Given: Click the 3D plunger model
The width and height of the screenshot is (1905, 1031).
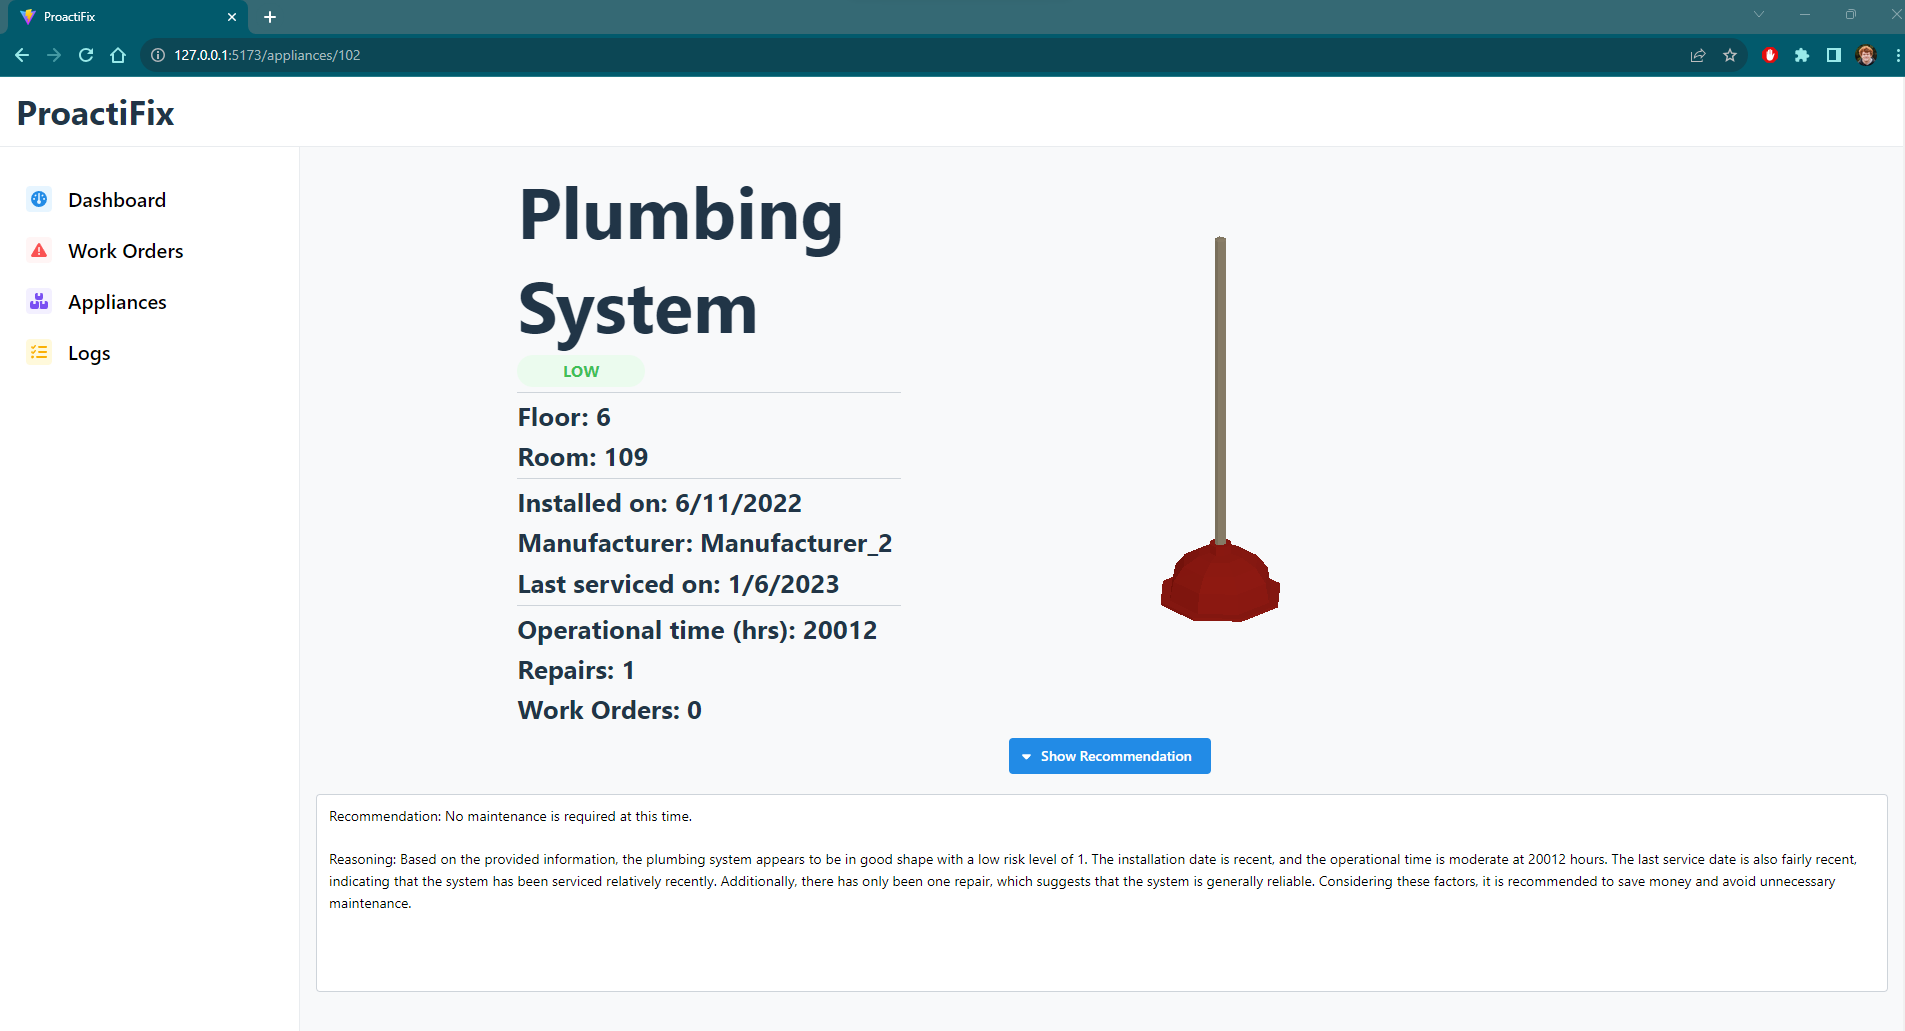Looking at the screenshot, I should point(1220,429).
